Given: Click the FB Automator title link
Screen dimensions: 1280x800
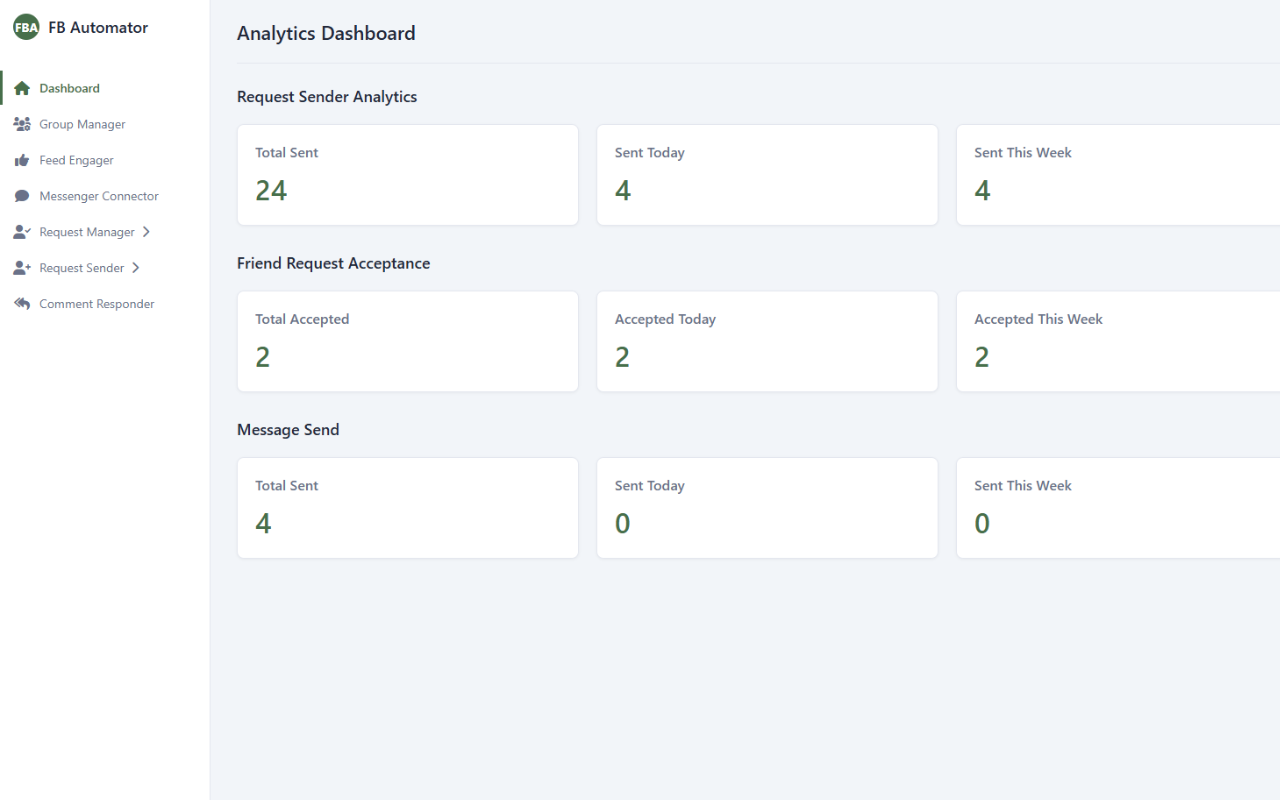Looking at the screenshot, I should click(x=98, y=27).
